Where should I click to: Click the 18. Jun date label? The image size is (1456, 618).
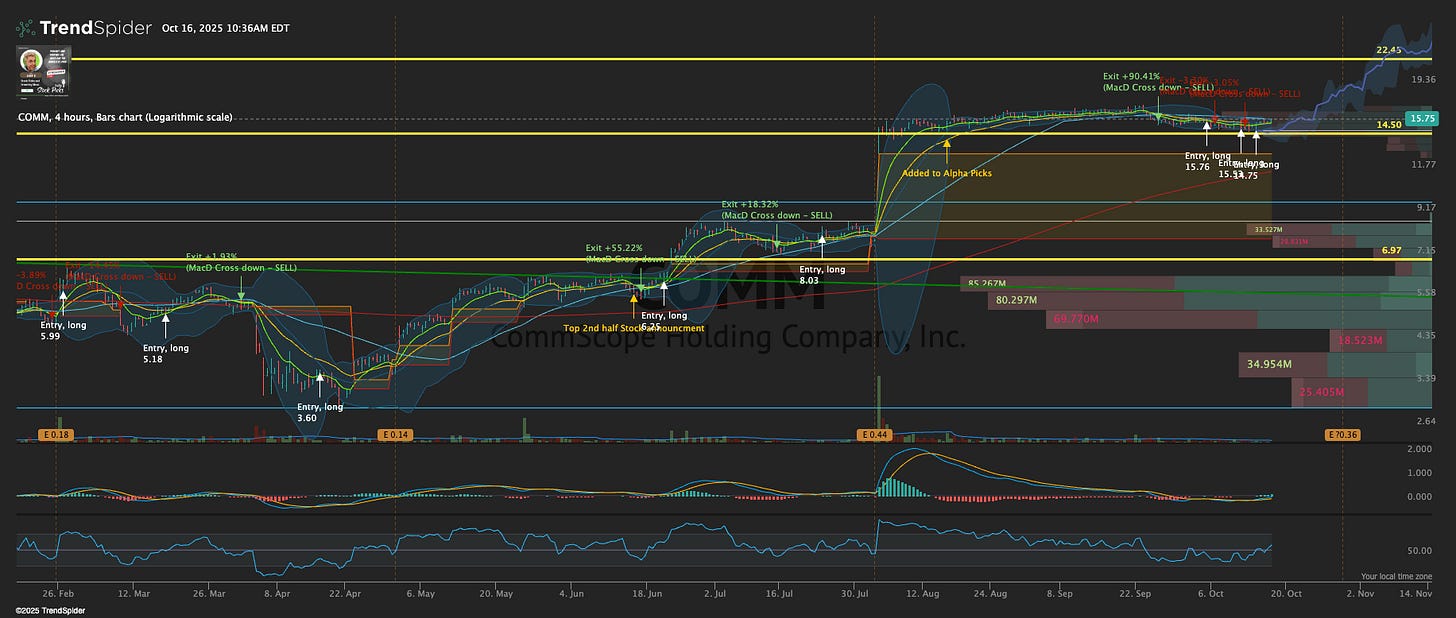click(x=647, y=594)
